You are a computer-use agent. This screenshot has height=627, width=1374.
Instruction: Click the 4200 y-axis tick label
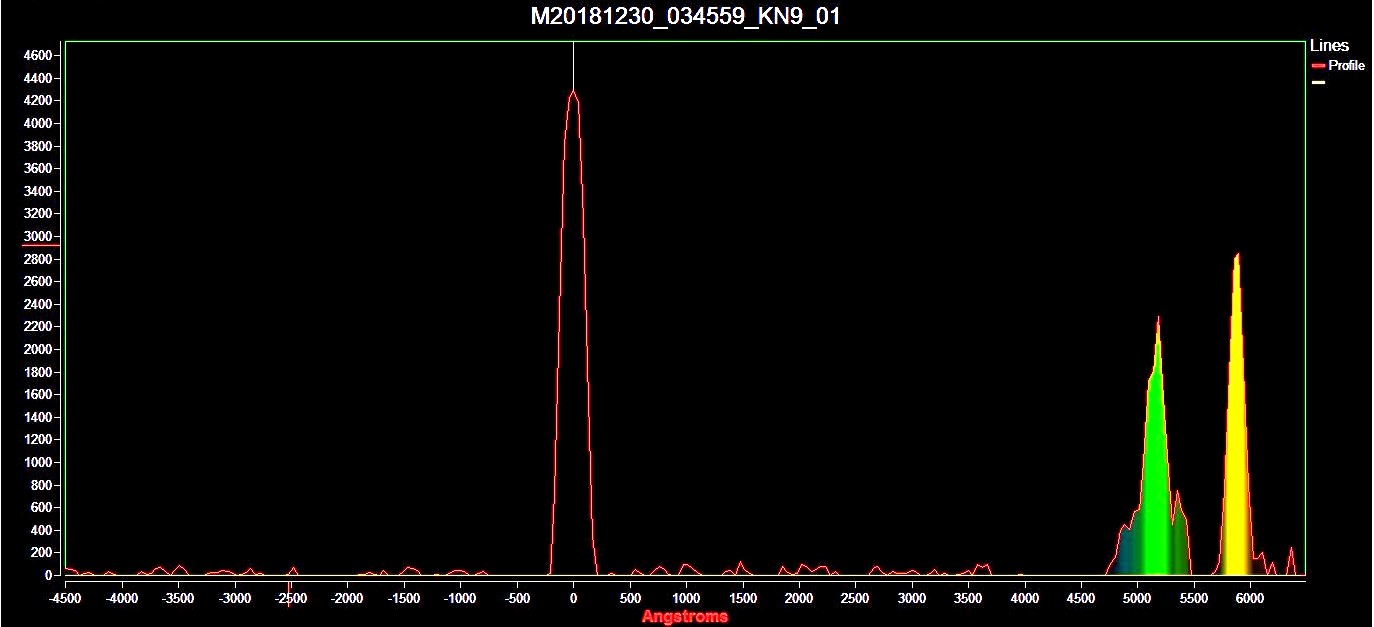point(37,101)
